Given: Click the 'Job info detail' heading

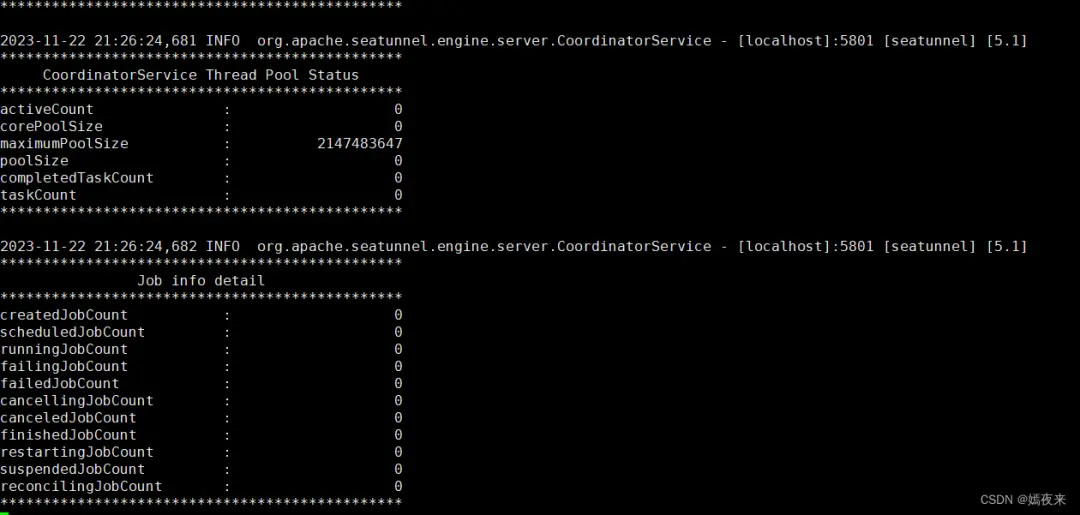Looking at the screenshot, I should (200, 281).
